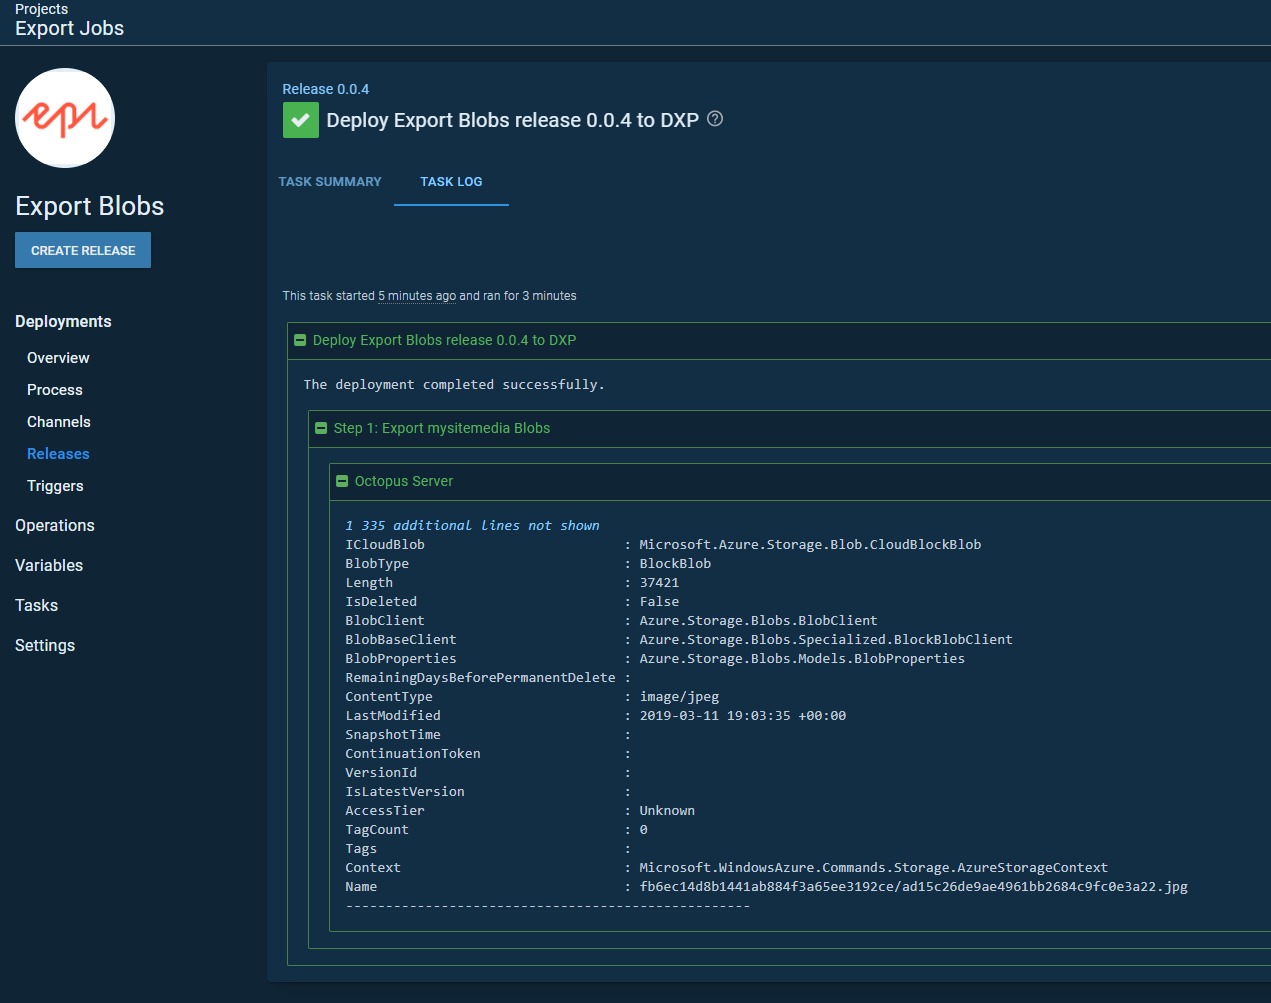Select Releases in the sidebar
This screenshot has width=1271, height=1003.
[58, 454]
